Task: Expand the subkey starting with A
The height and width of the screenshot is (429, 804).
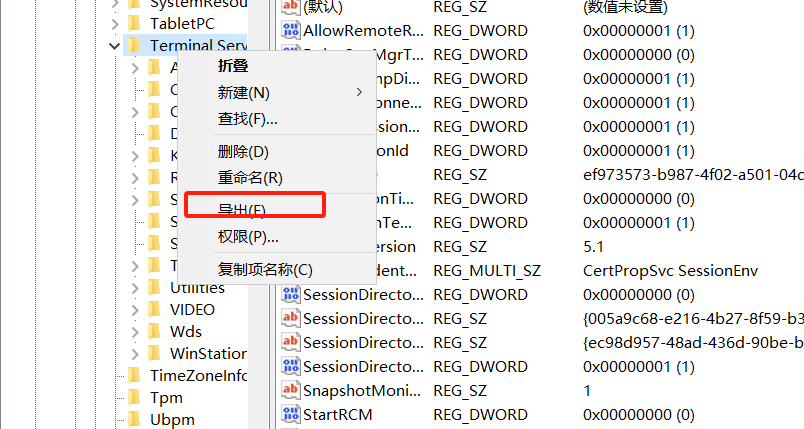Action: (x=135, y=68)
